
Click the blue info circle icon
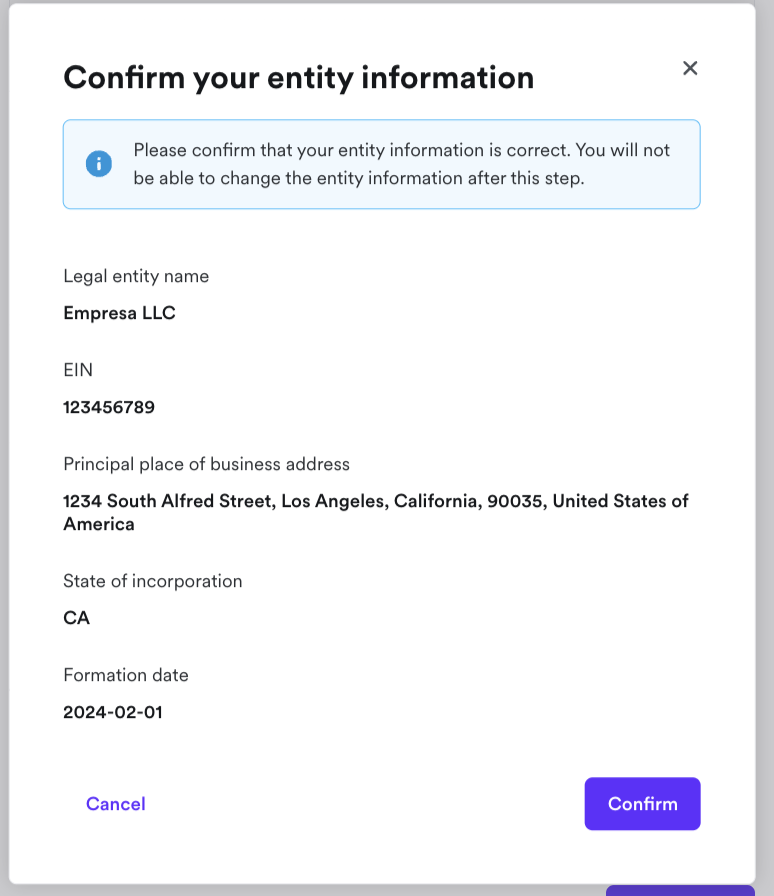coord(99,164)
